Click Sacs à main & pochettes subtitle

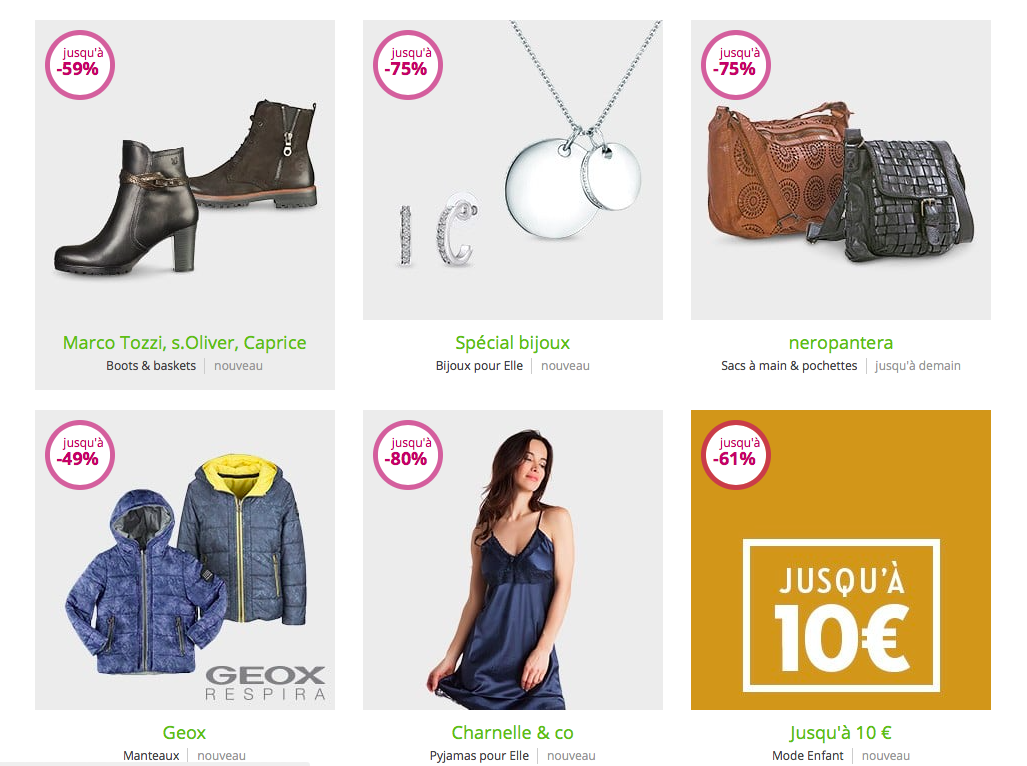coord(789,365)
